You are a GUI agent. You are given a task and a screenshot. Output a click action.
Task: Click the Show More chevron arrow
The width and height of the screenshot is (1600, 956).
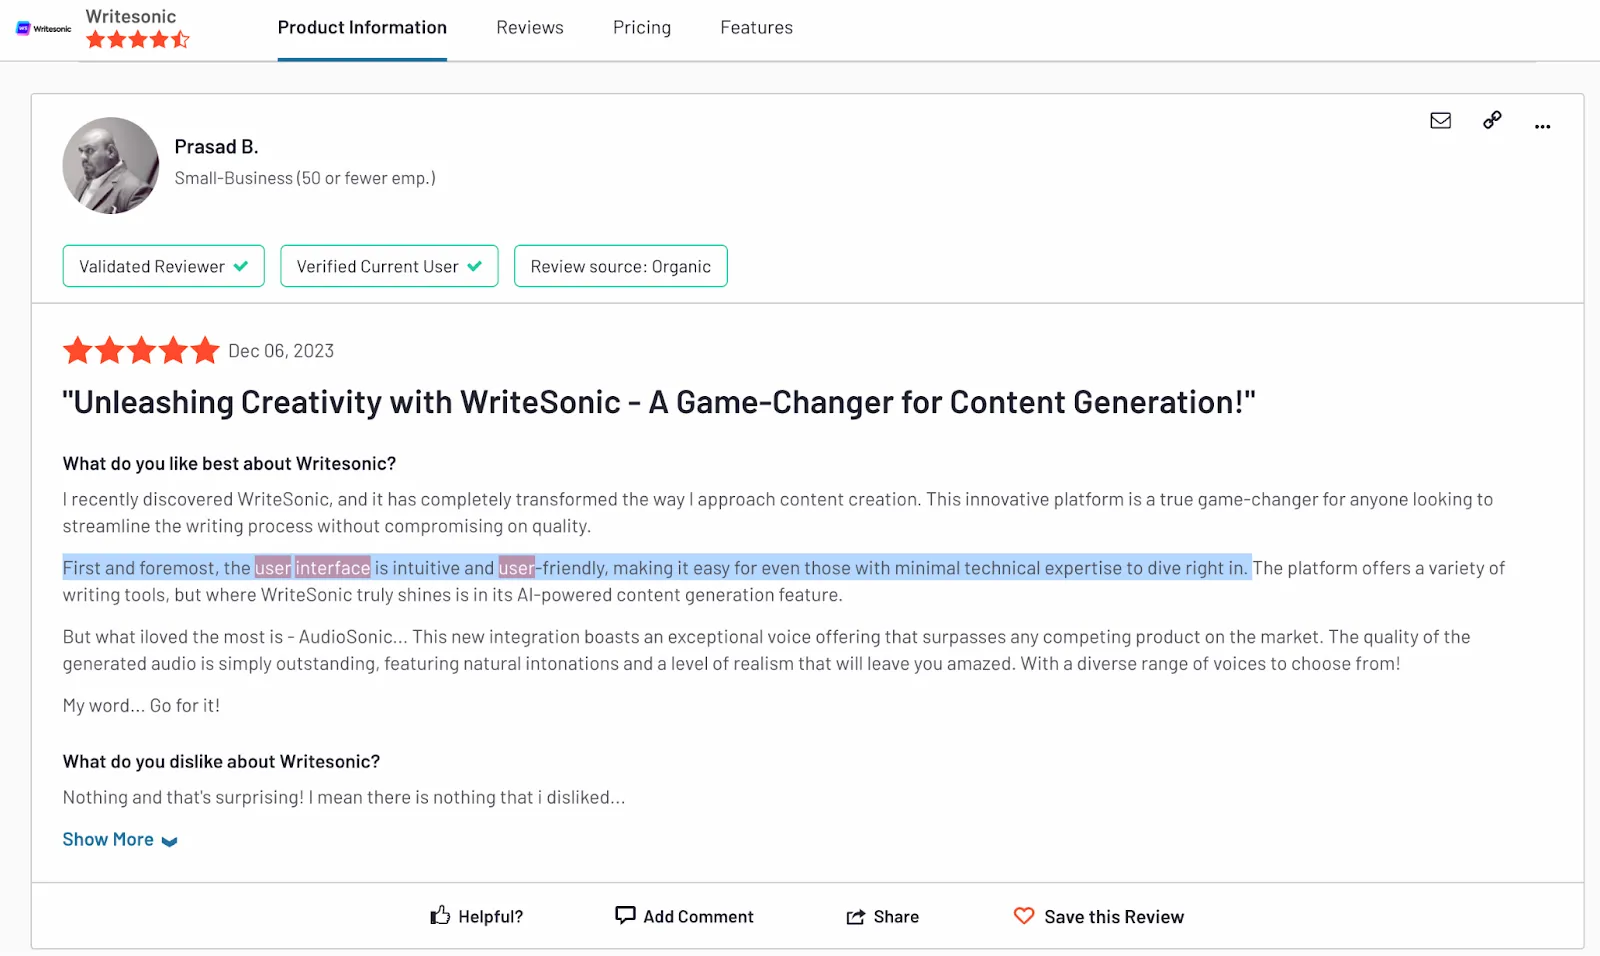pyautogui.click(x=169, y=842)
